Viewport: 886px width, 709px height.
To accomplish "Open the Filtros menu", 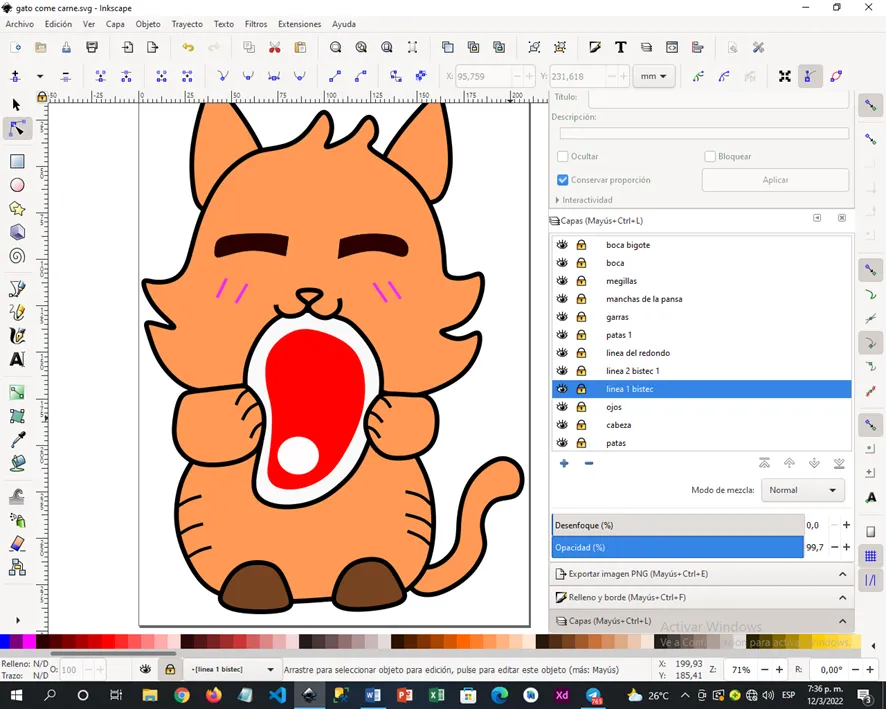I will pos(256,24).
